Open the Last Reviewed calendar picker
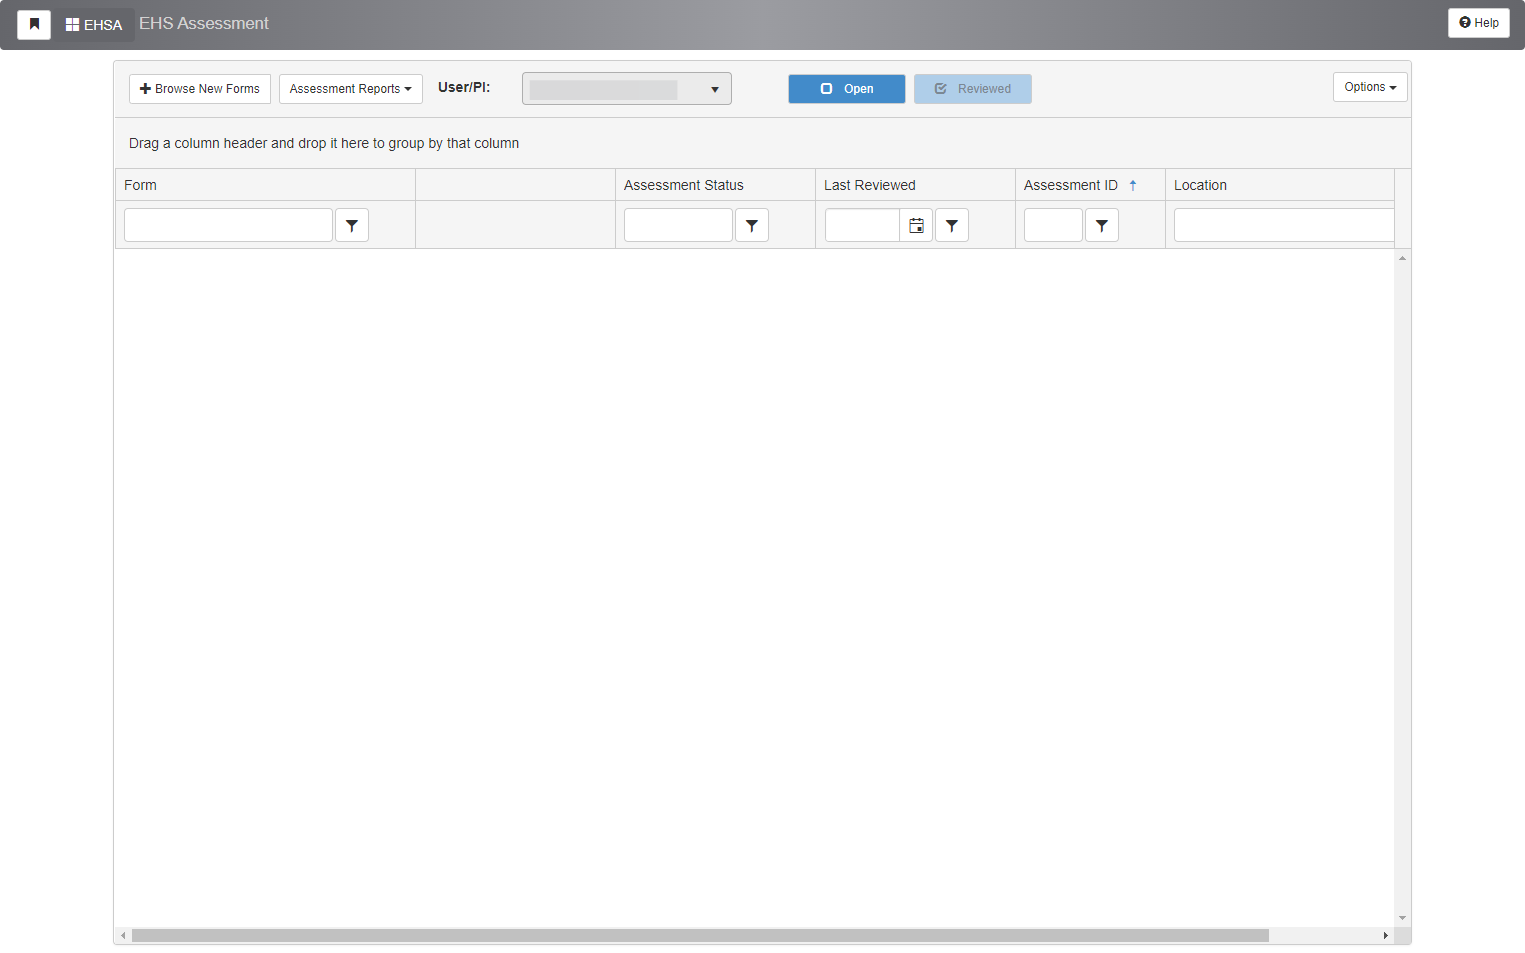 point(916,226)
